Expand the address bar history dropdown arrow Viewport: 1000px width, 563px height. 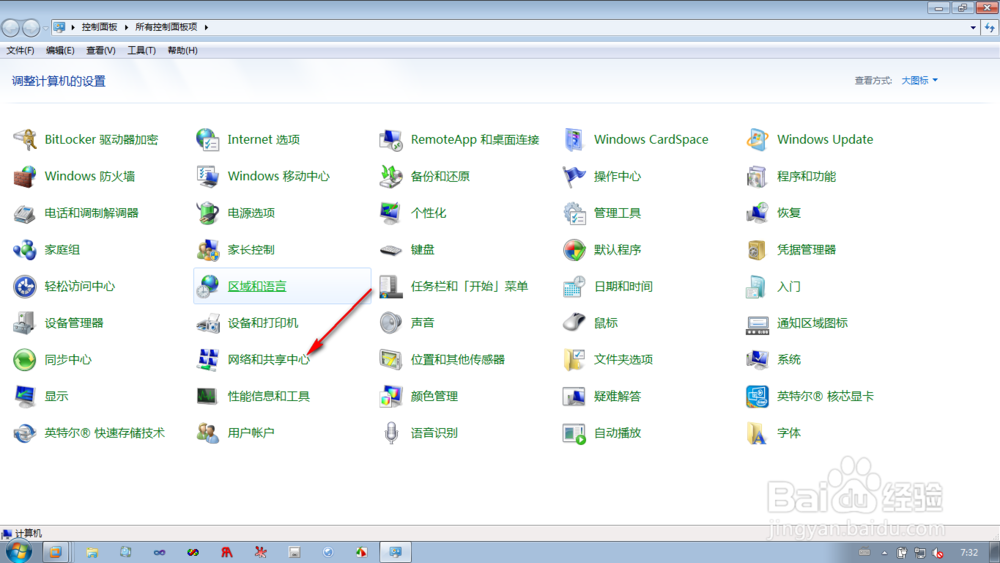(x=973, y=27)
